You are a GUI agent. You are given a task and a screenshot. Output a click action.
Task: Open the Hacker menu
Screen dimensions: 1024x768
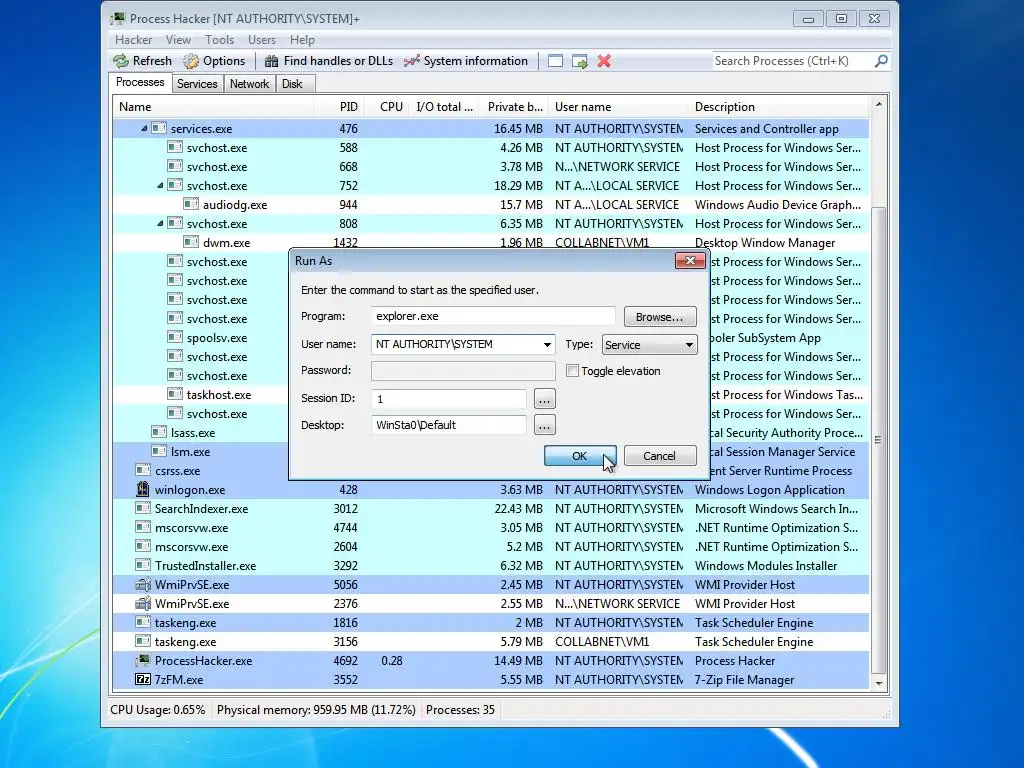pyautogui.click(x=133, y=40)
